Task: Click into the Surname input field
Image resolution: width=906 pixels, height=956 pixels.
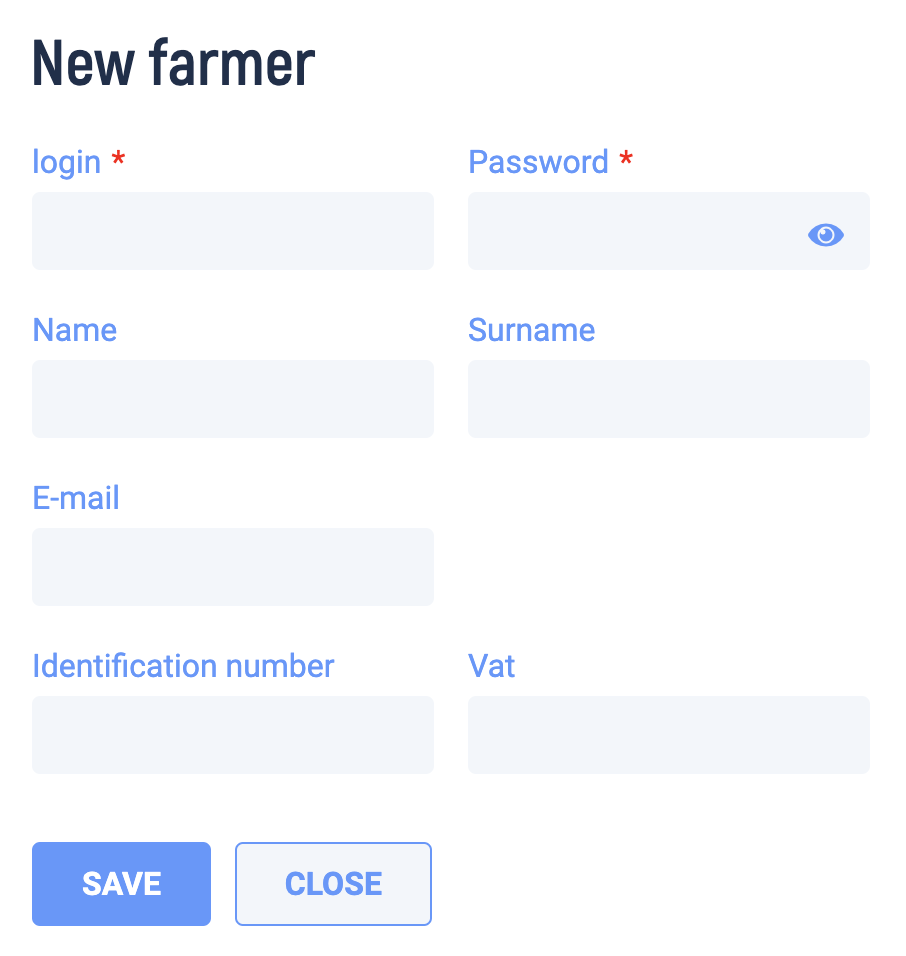Action: point(669,399)
